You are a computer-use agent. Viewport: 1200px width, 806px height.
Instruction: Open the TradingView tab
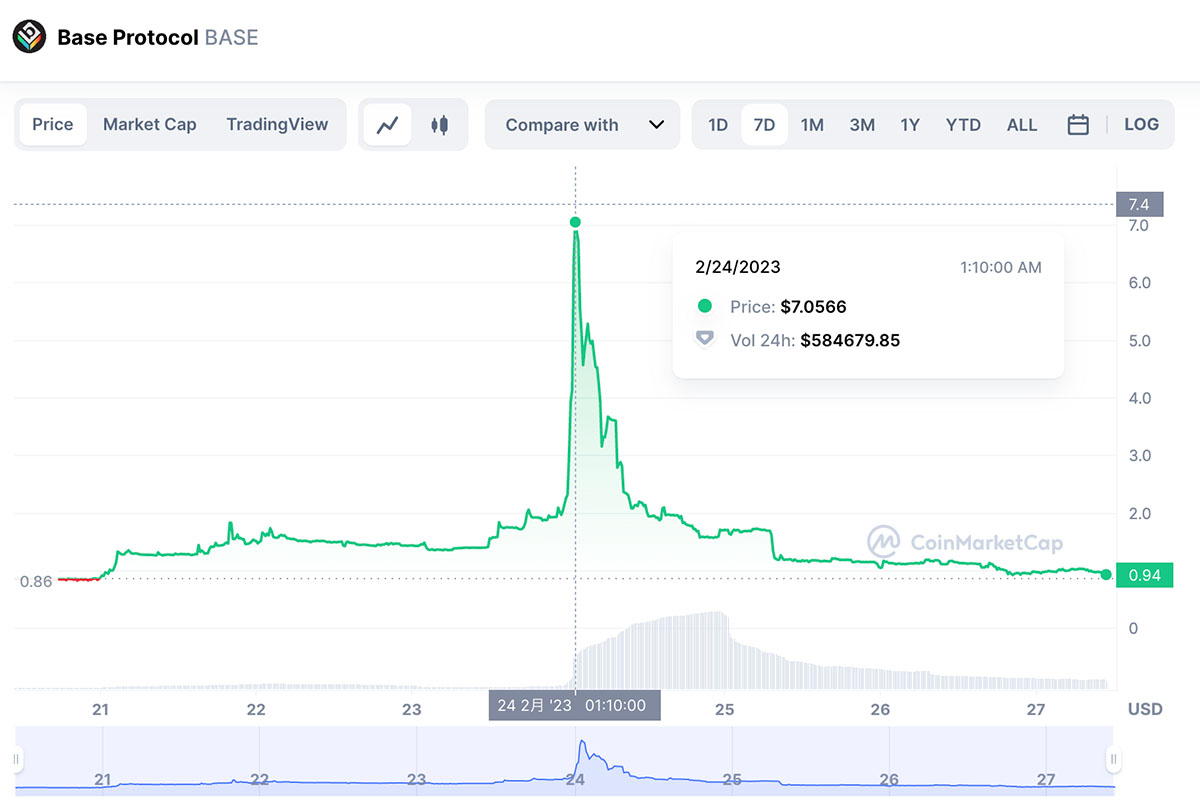[277, 125]
